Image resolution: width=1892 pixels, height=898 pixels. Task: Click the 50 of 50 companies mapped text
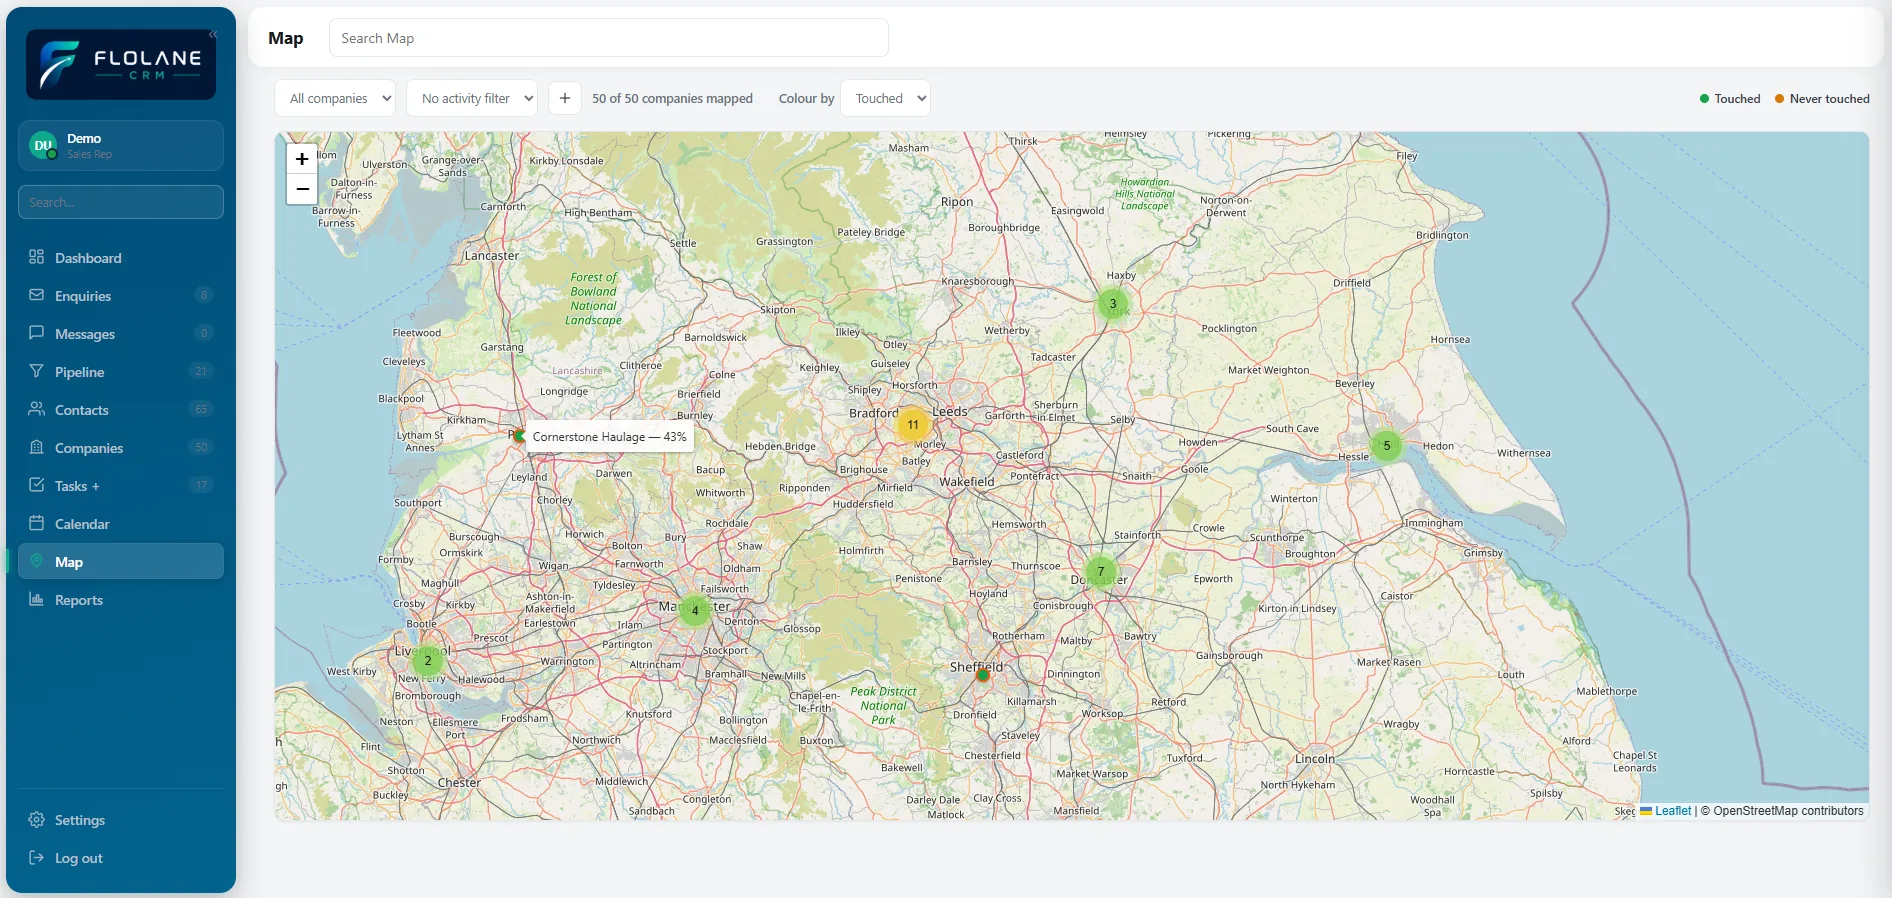(672, 99)
